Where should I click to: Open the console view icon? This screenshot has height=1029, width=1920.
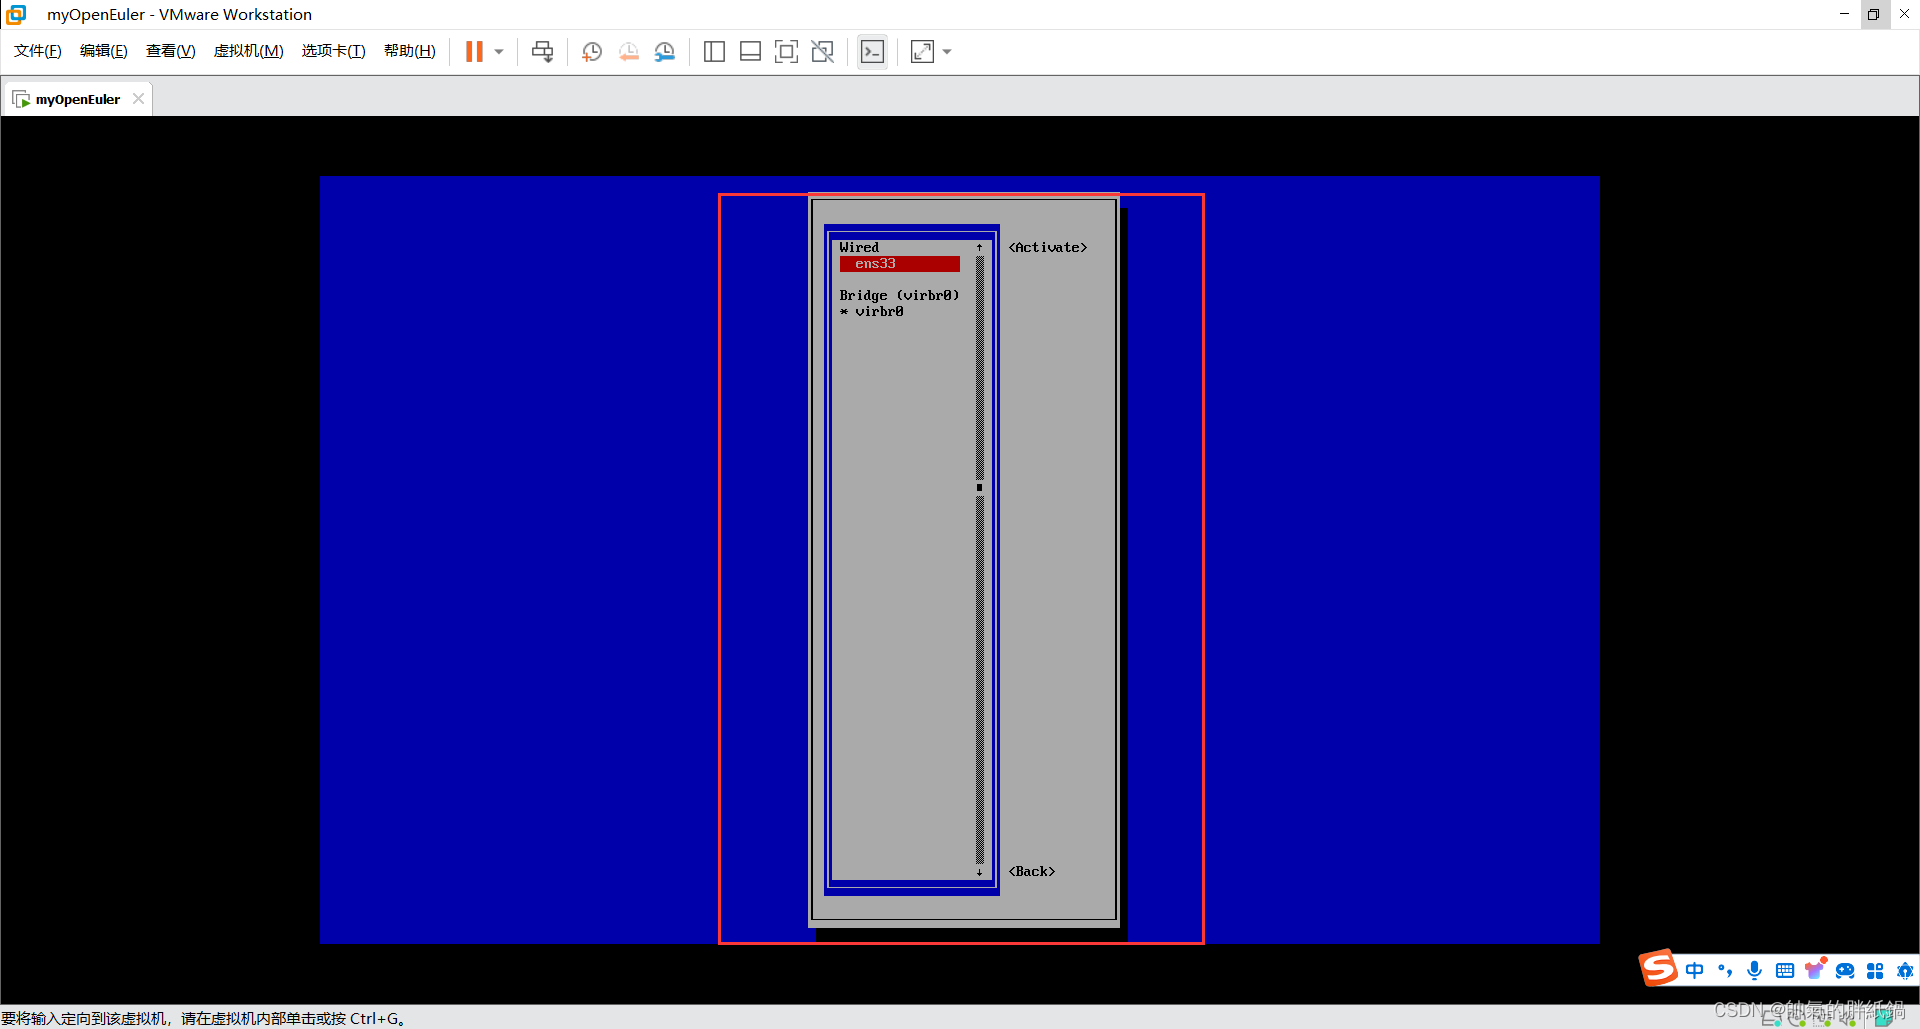(872, 51)
